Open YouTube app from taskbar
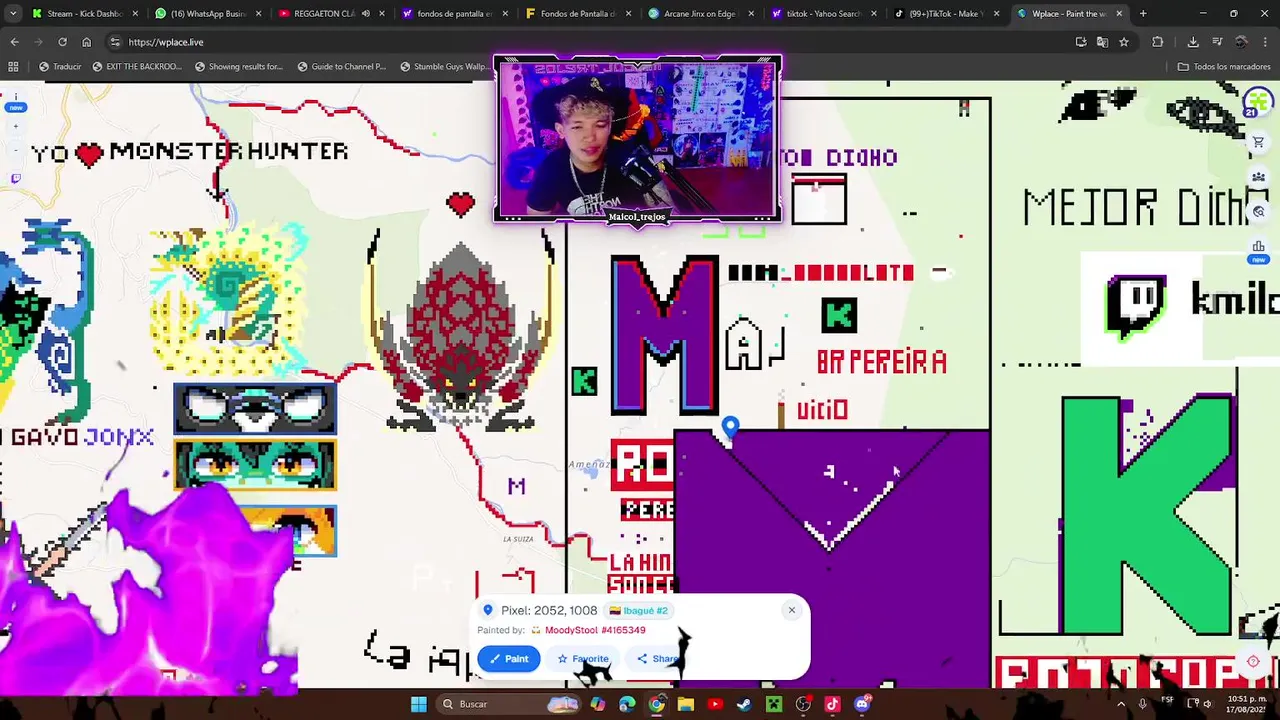Image resolution: width=1280 pixels, height=720 pixels. pos(715,704)
